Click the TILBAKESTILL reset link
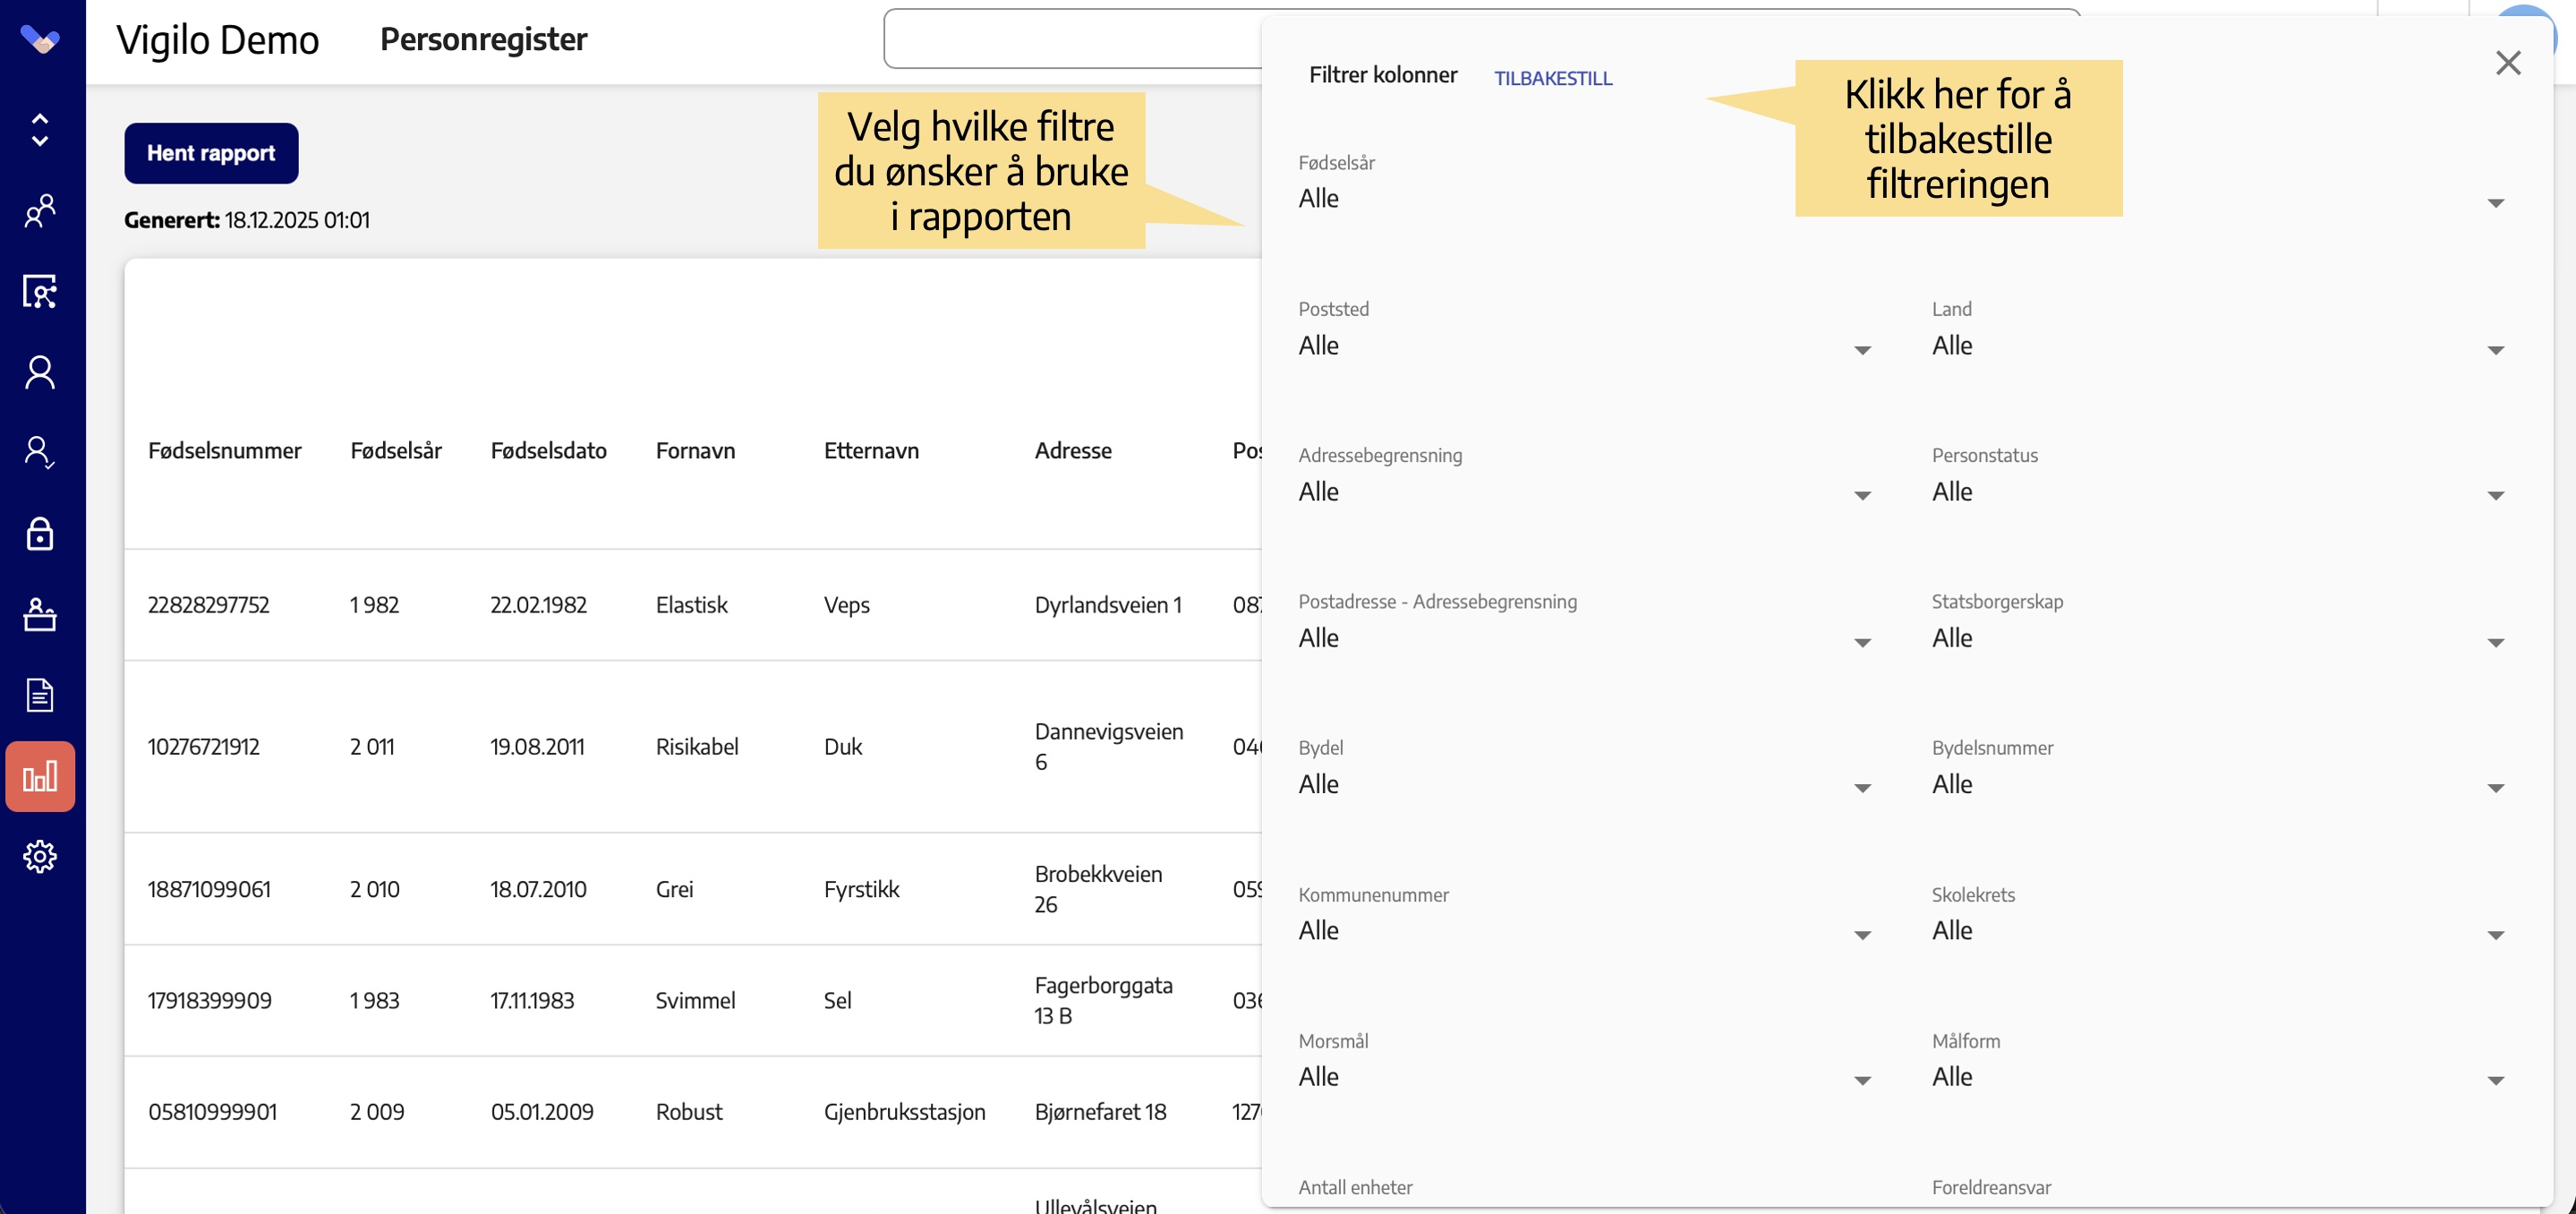 click(x=1553, y=78)
